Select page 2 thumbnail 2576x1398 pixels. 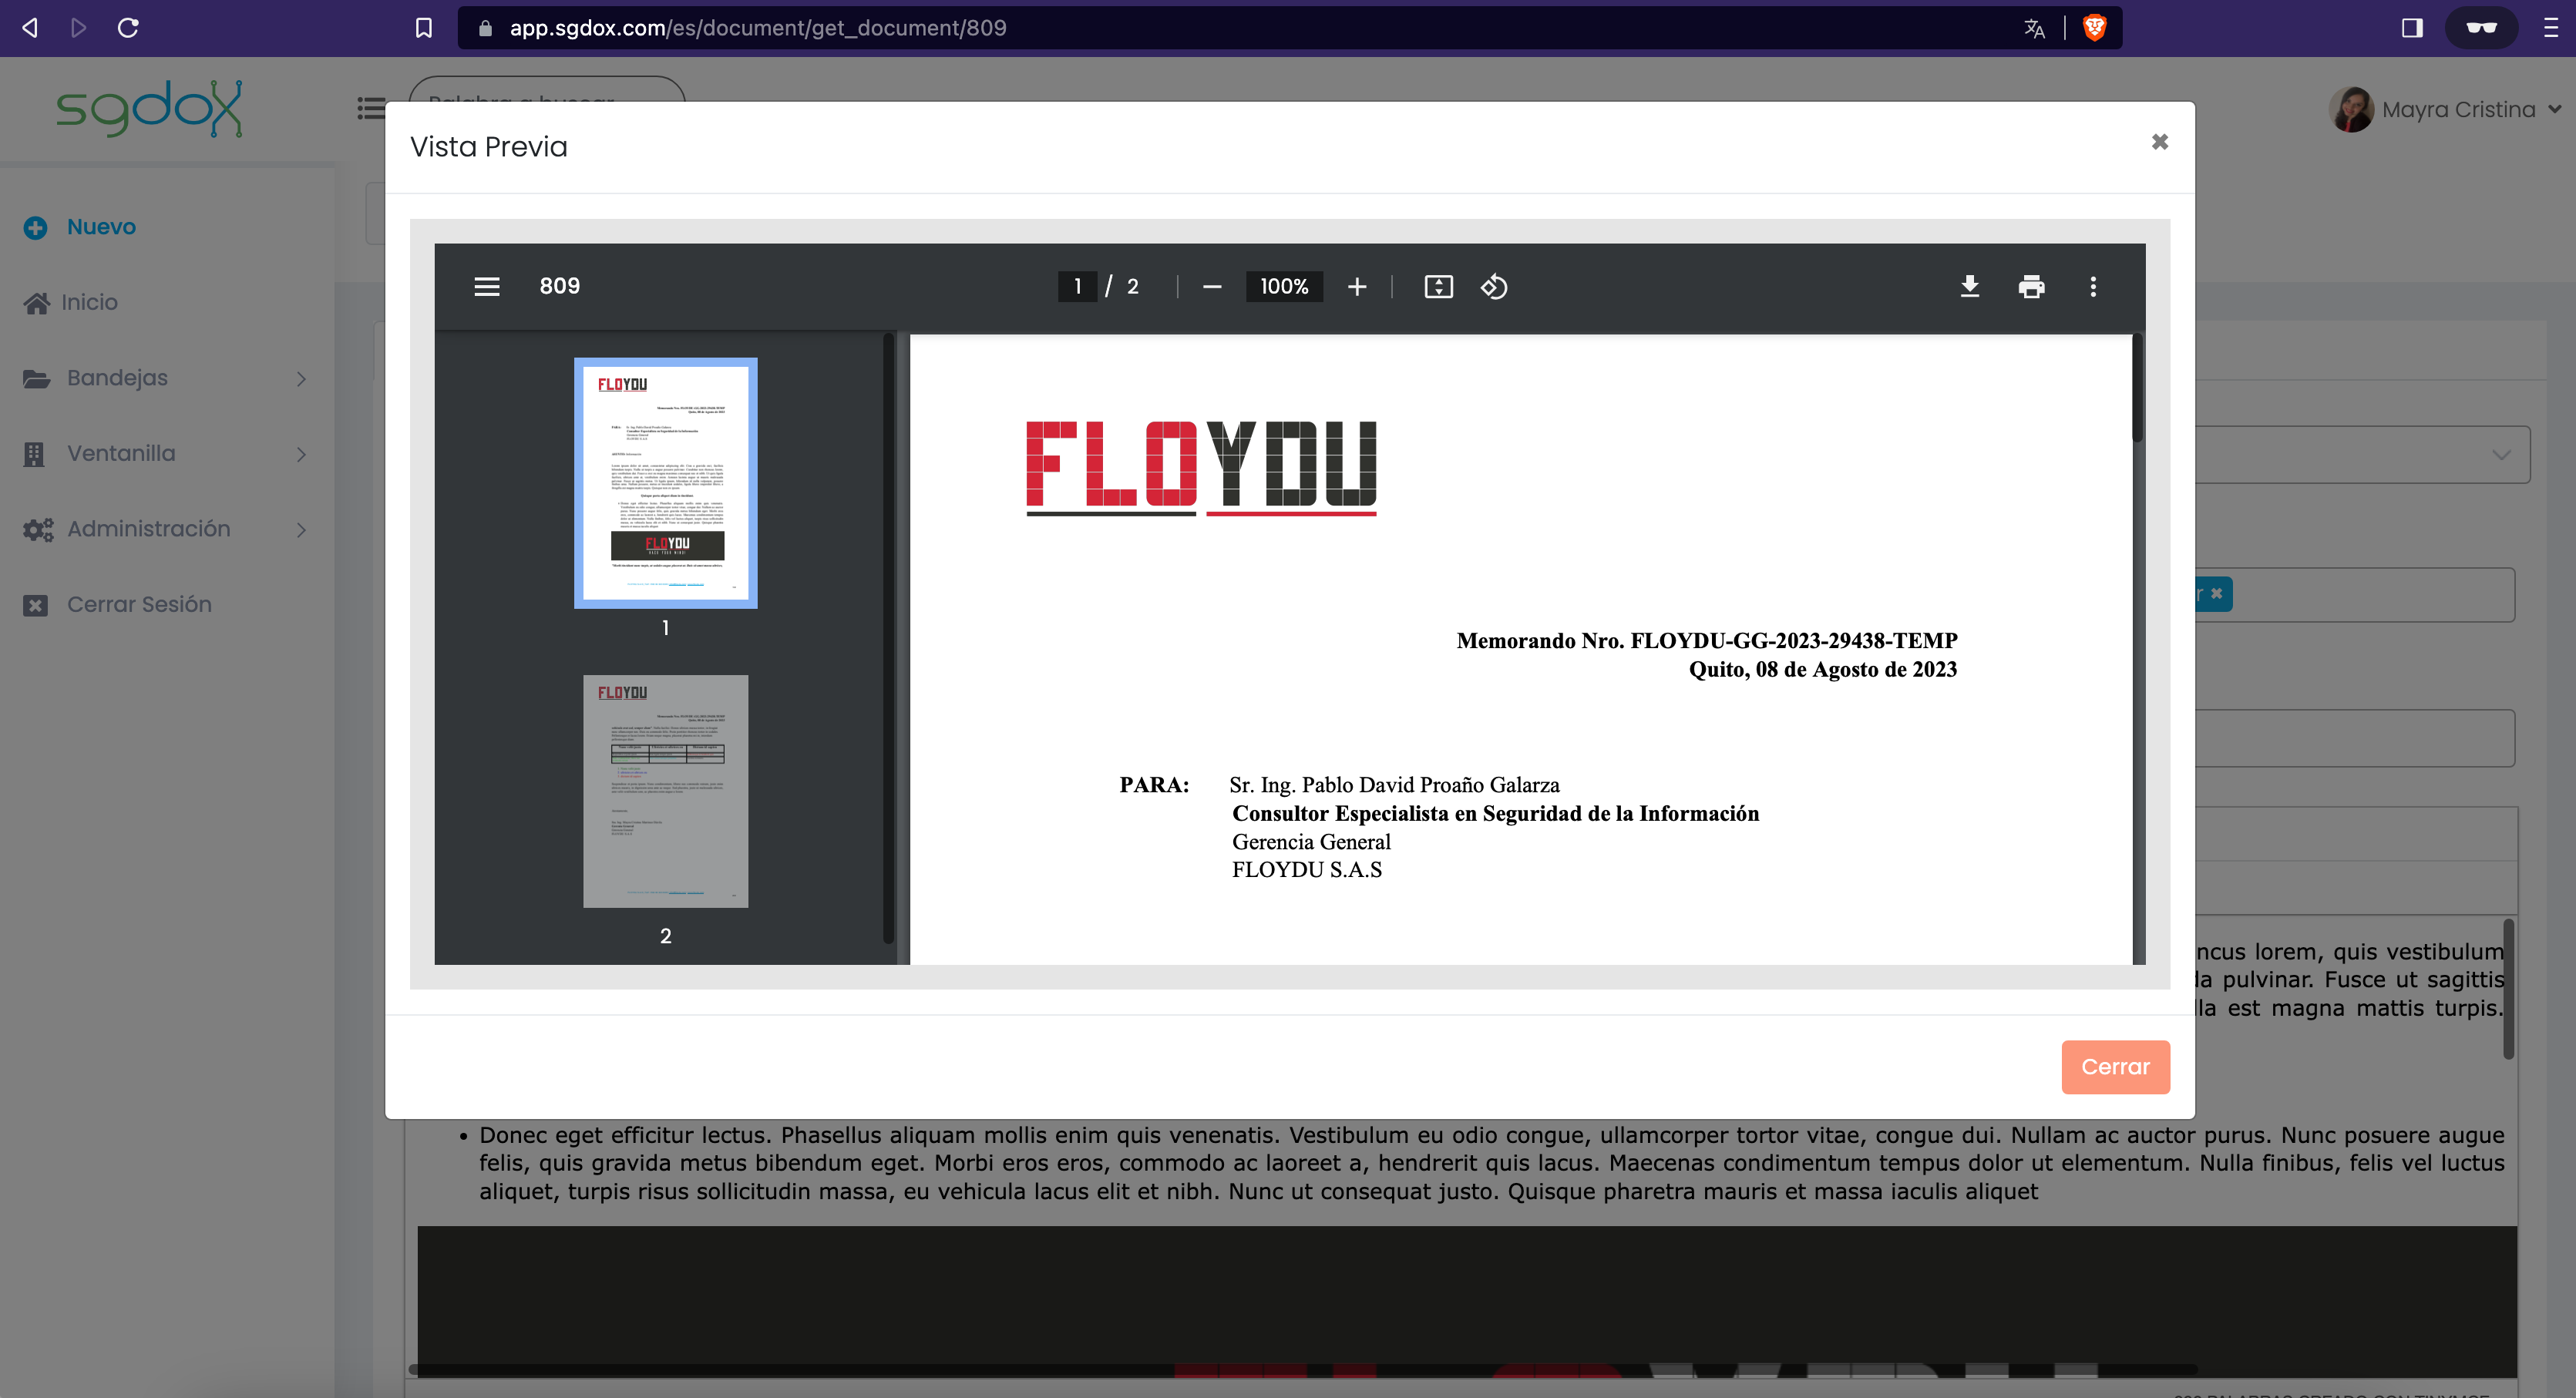point(665,791)
